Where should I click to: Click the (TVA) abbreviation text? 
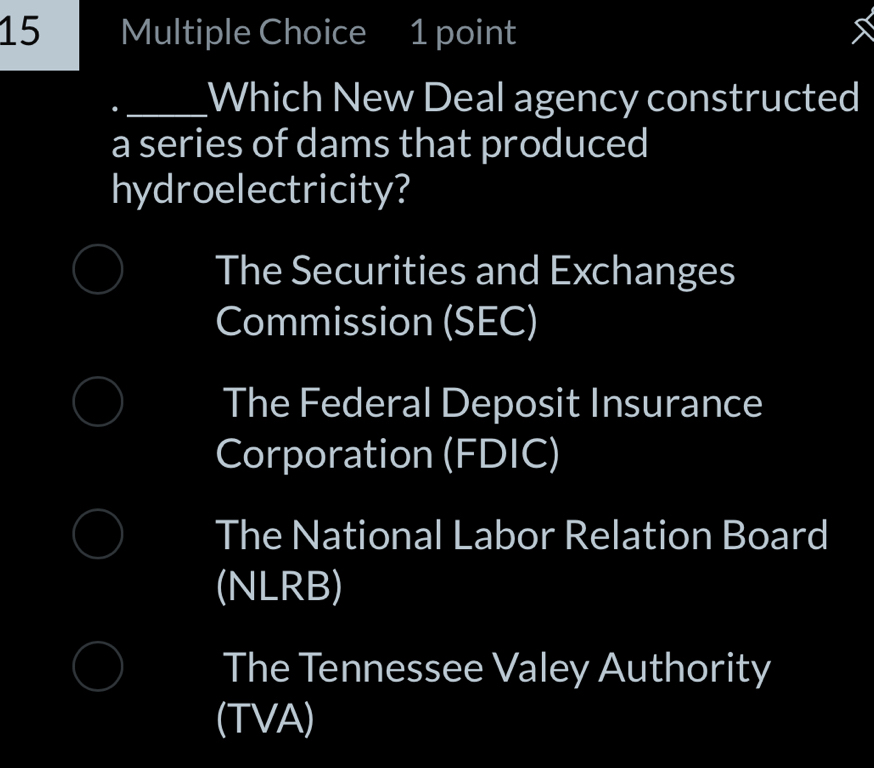click(x=266, y=719)
